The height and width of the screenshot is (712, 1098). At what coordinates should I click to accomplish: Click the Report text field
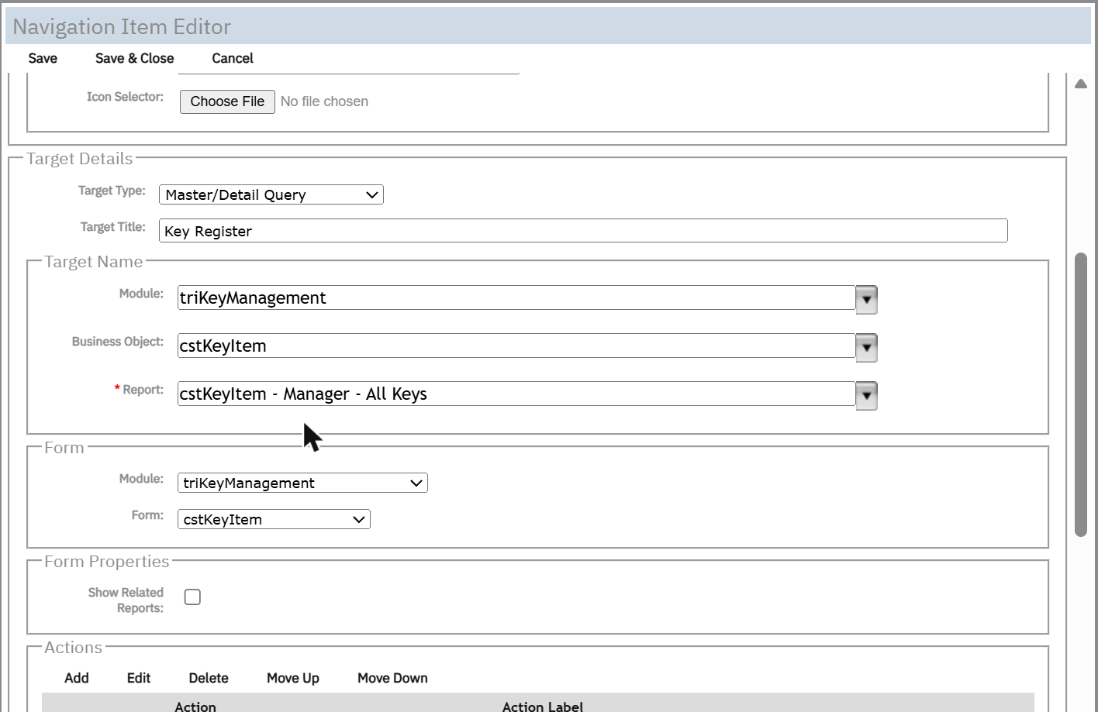(516, 393)
